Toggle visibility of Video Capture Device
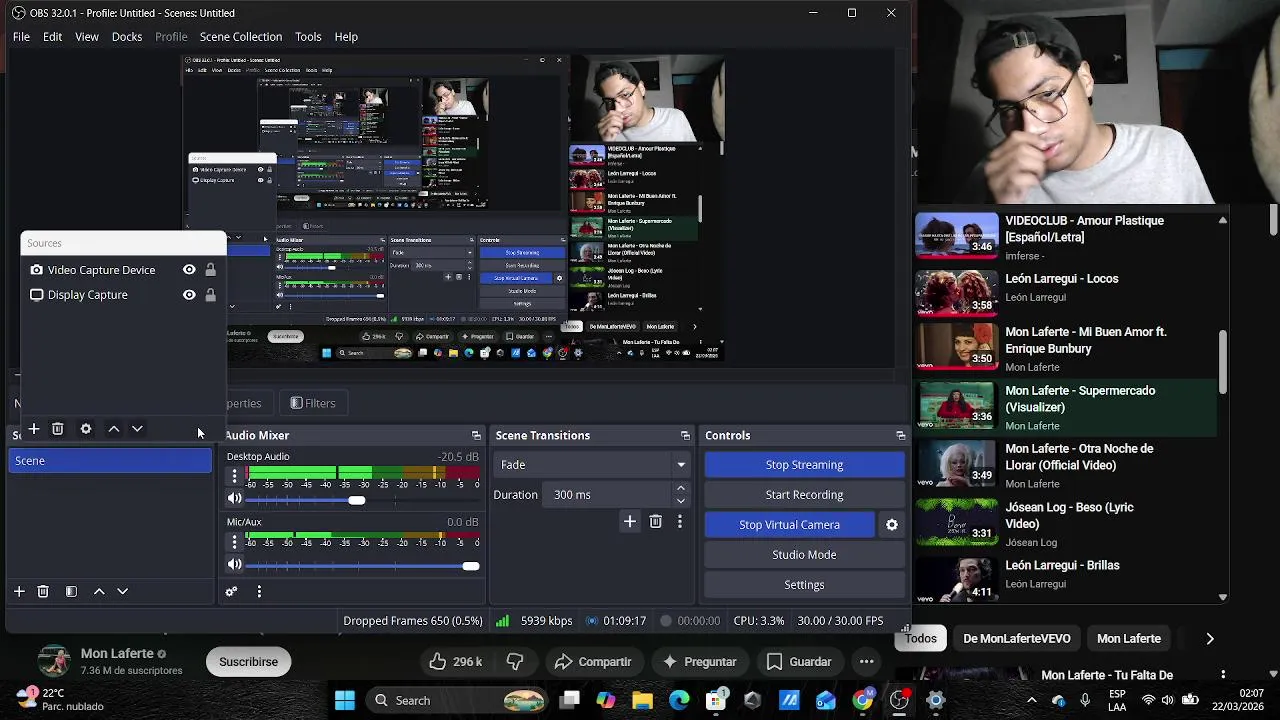This screenshot has width=1280, height=720. [189, 270]
